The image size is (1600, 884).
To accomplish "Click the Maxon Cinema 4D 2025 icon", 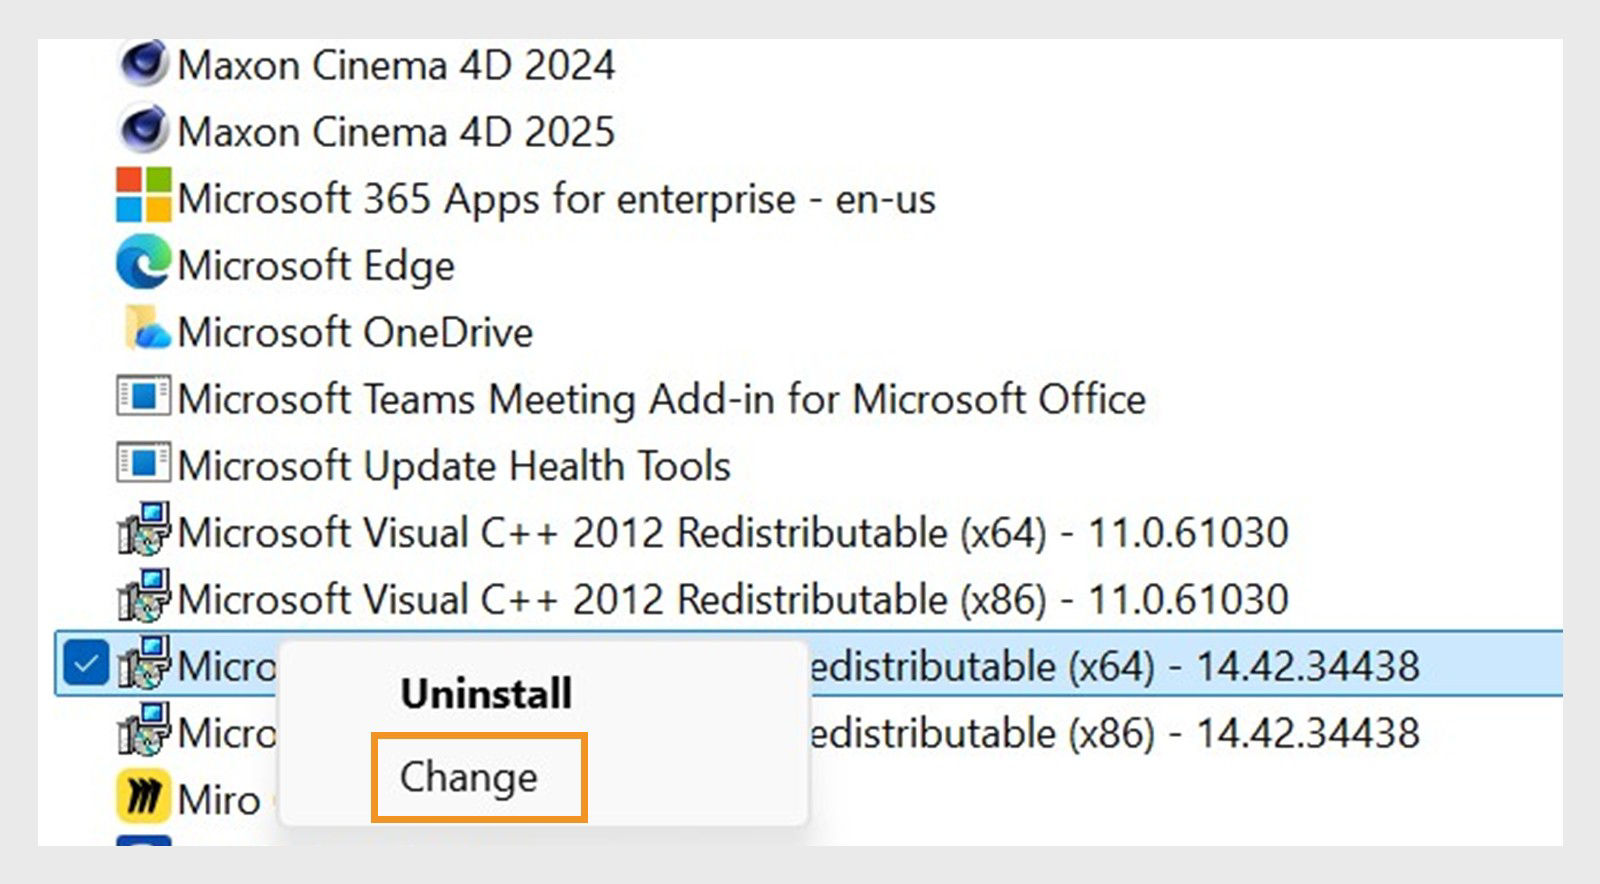I will [145, 131].
